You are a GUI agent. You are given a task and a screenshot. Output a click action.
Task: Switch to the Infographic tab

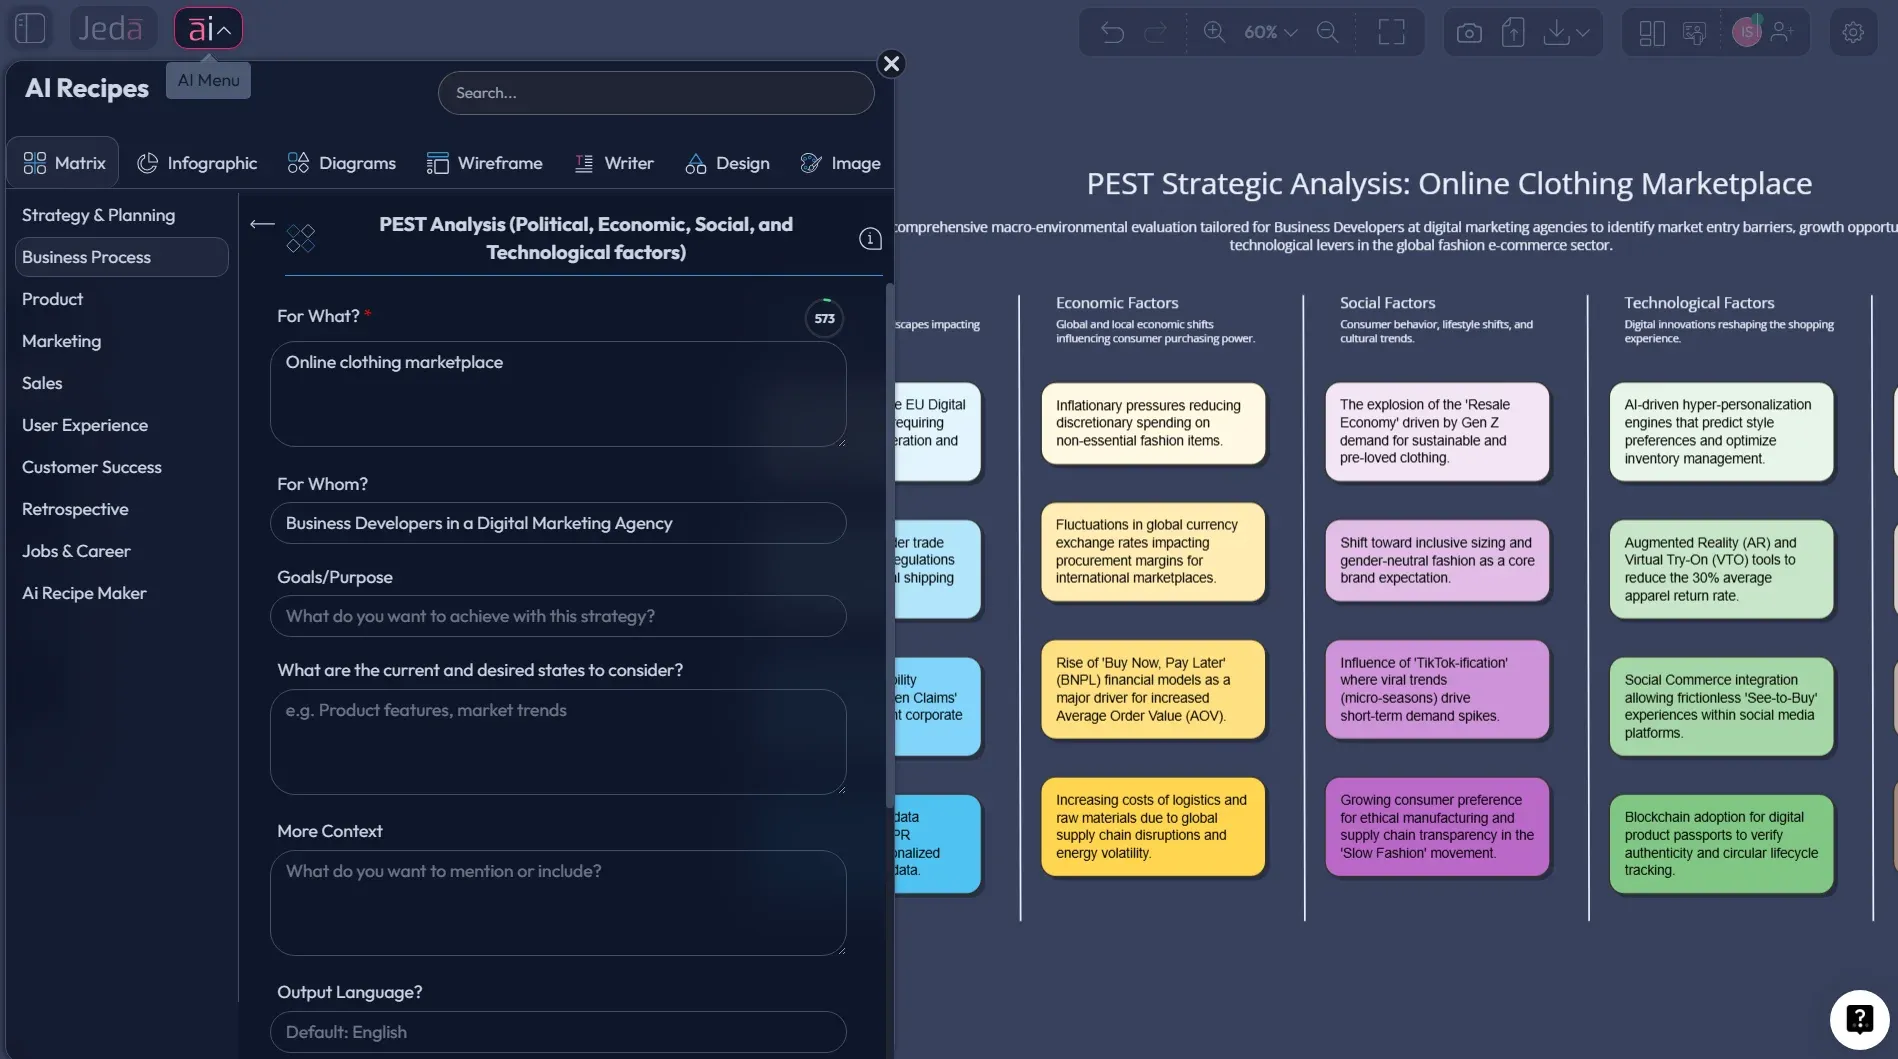click(197, 162)
